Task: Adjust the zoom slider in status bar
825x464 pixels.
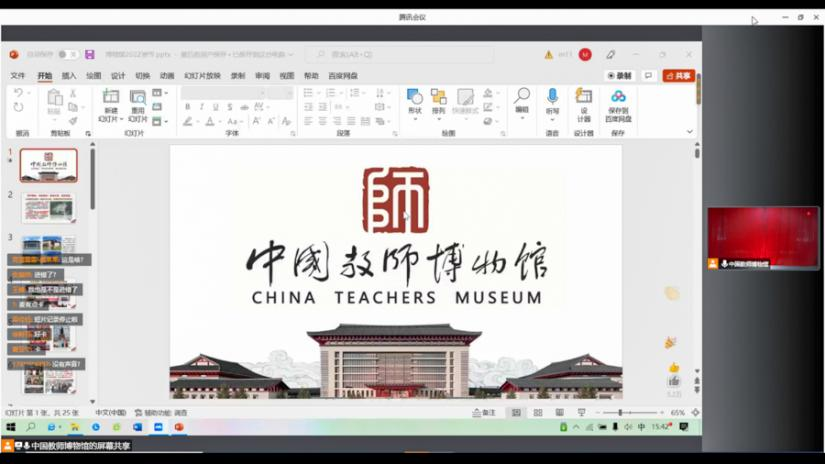Action: click(x=620, y=412)
